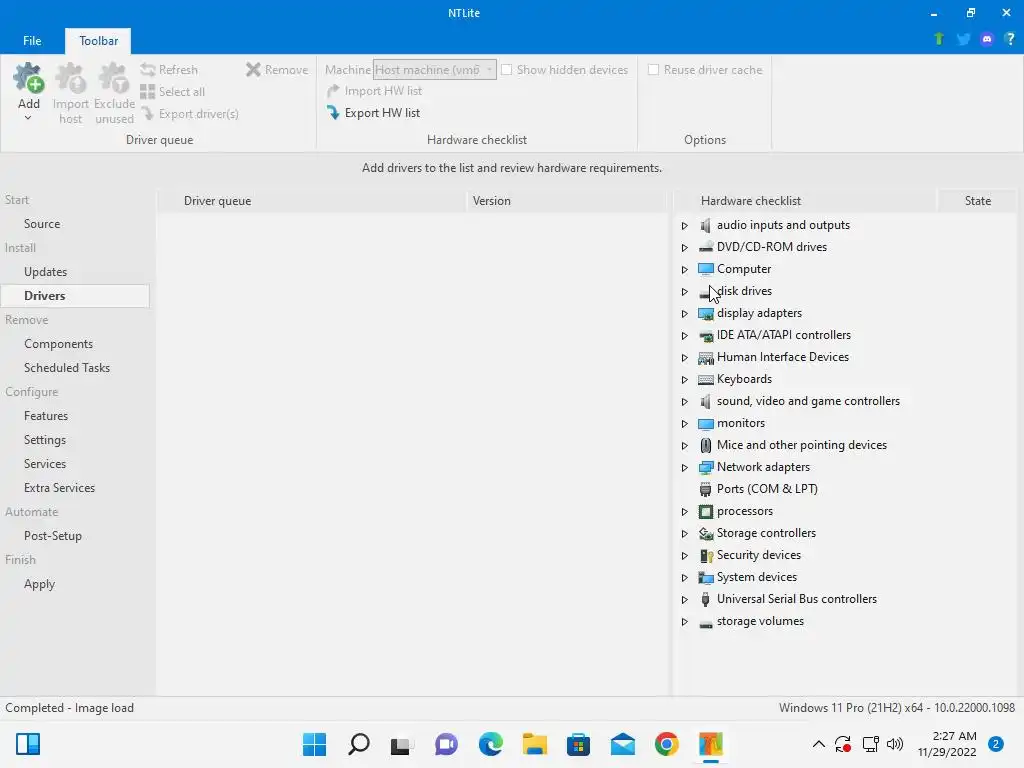Open the Components page

pyautogui.click(x=58, y=344)
